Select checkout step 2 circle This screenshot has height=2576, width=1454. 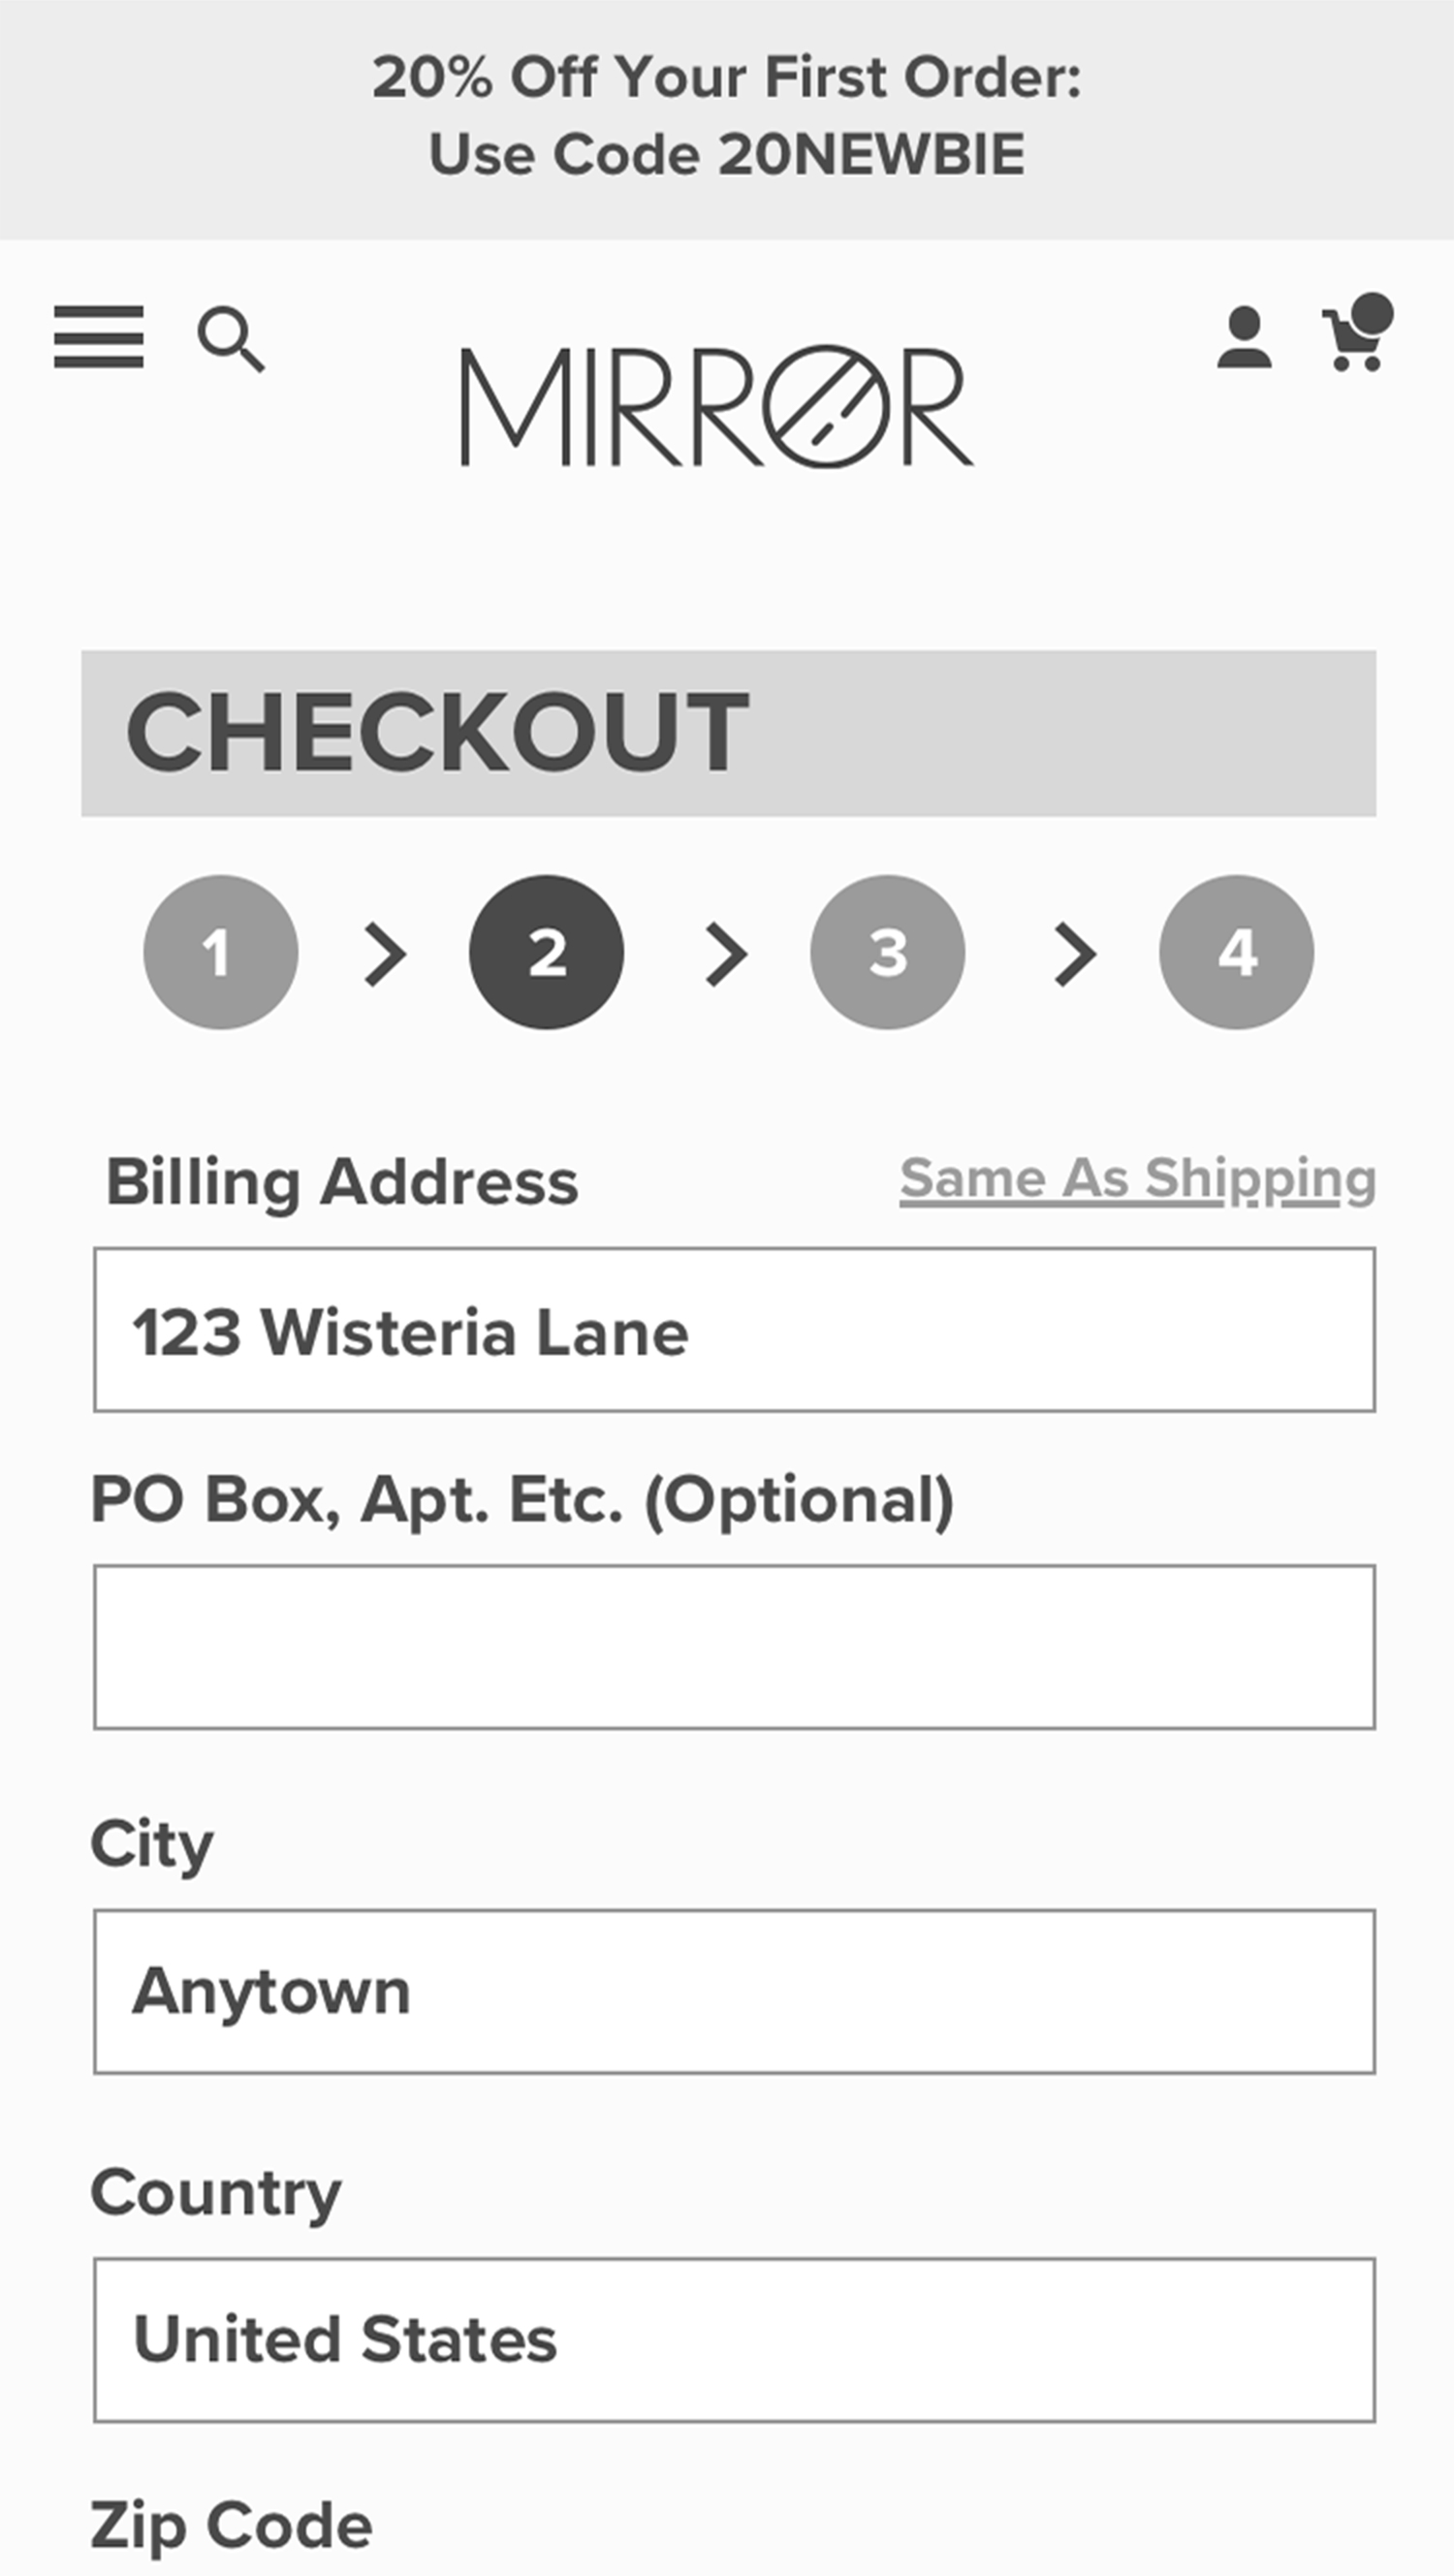pyautogui.click(x=546, y=952)
